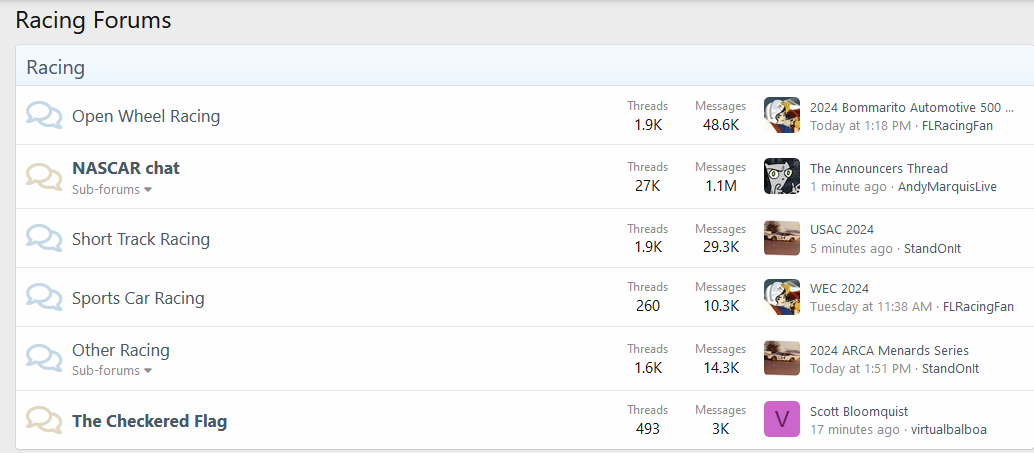The image size is (1034, 453).
Task: Expand Sub-forums under NASCAR chat
Action: [x=111, y=189]
